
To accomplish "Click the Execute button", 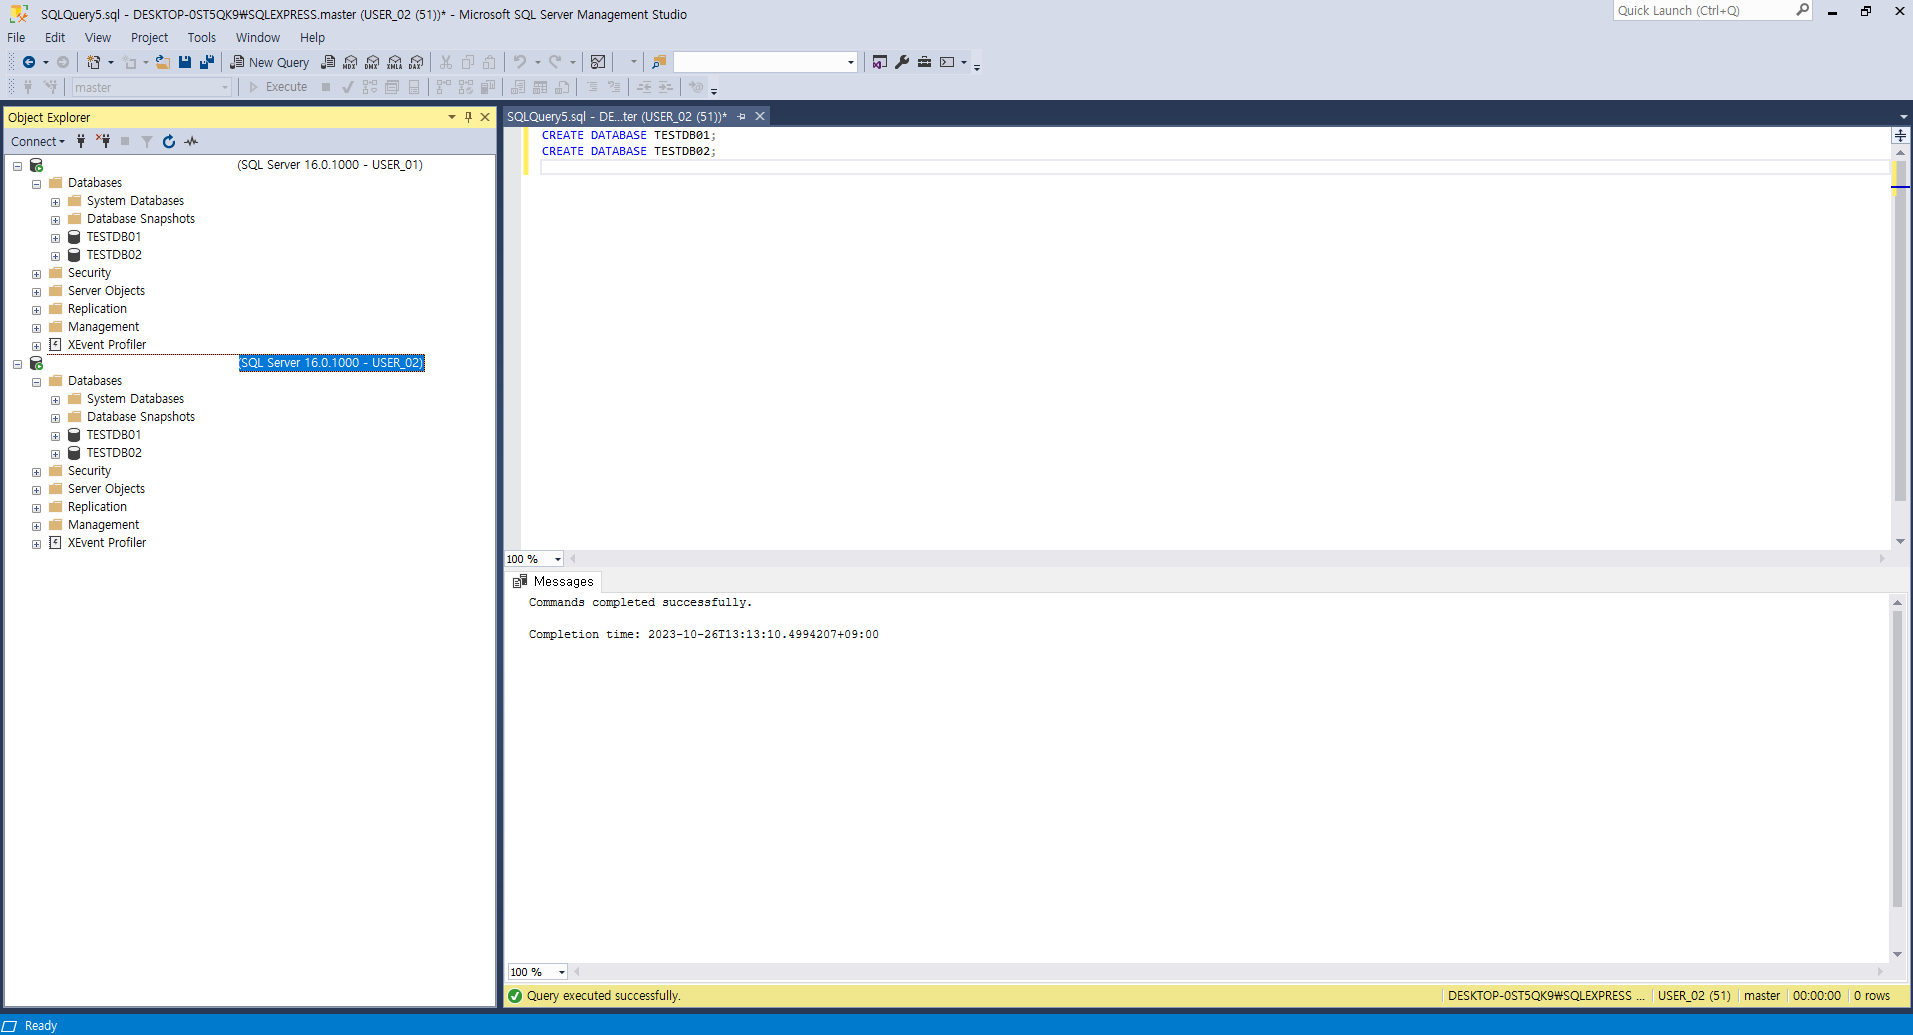I will 278,87.
